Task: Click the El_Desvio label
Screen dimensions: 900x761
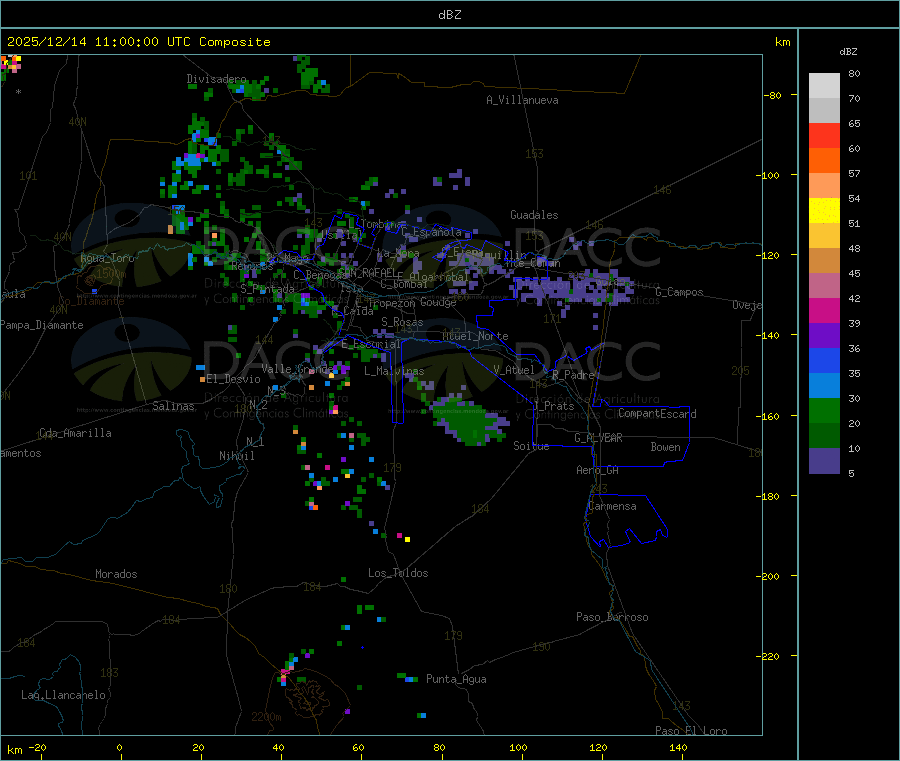Action: click(x=233, y=379)
